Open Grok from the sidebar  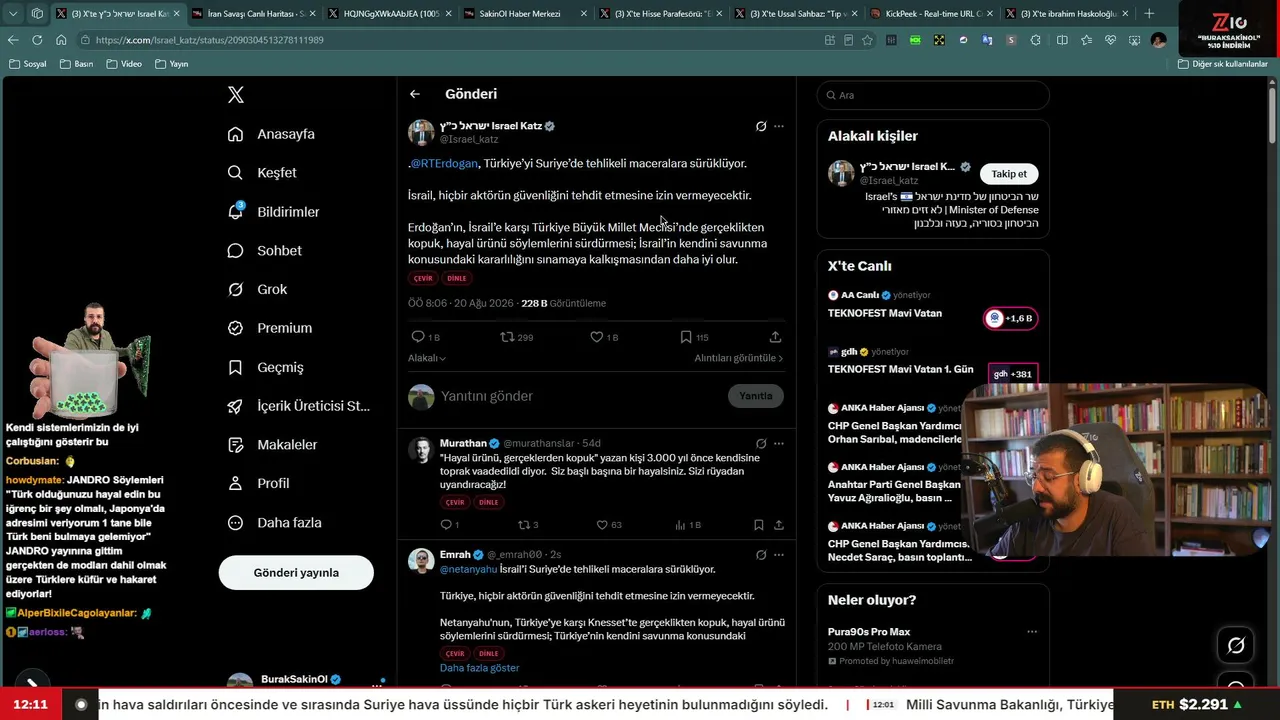[257, 289]
